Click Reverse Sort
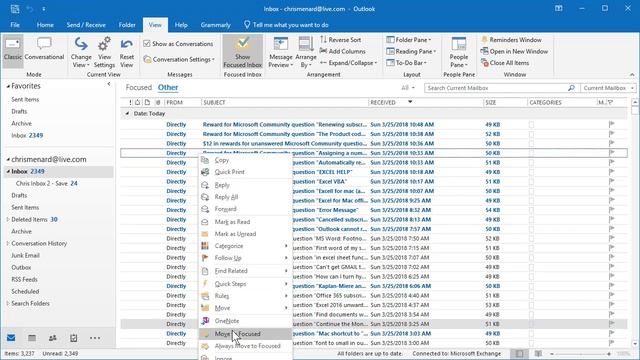Screen dimensions: 640x360 [x=340, y=40]
